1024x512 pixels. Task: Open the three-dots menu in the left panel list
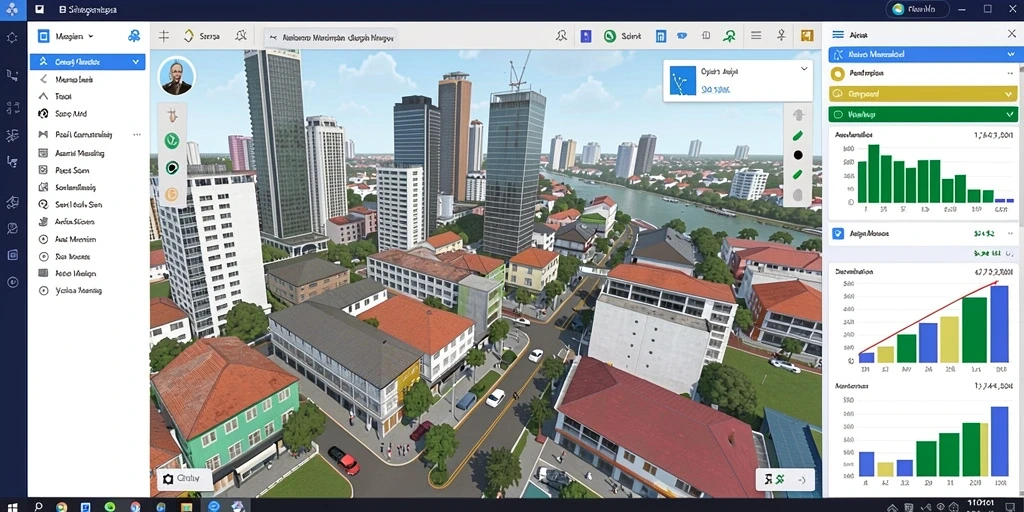coord(137,135)
